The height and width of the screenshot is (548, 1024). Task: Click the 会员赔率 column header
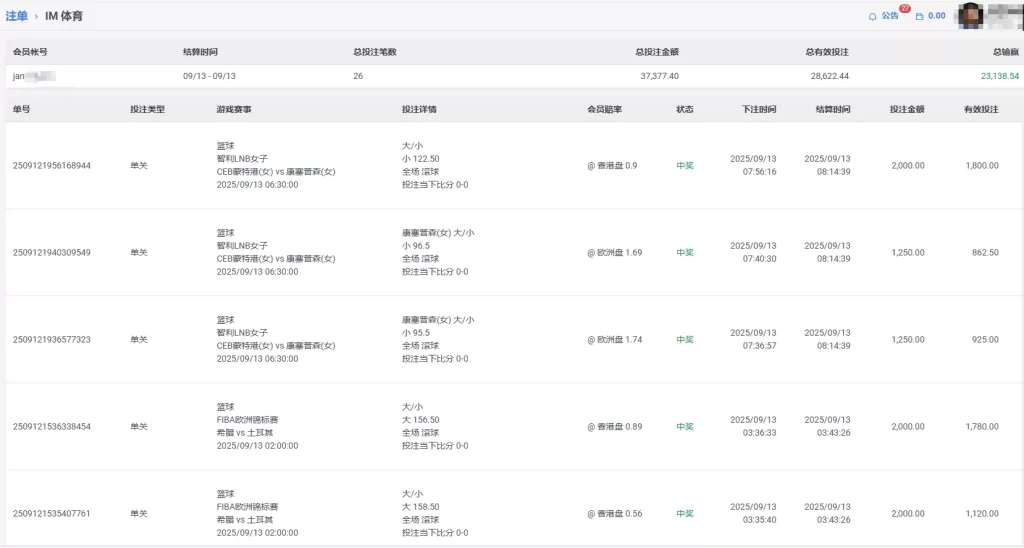coord(604,109)
